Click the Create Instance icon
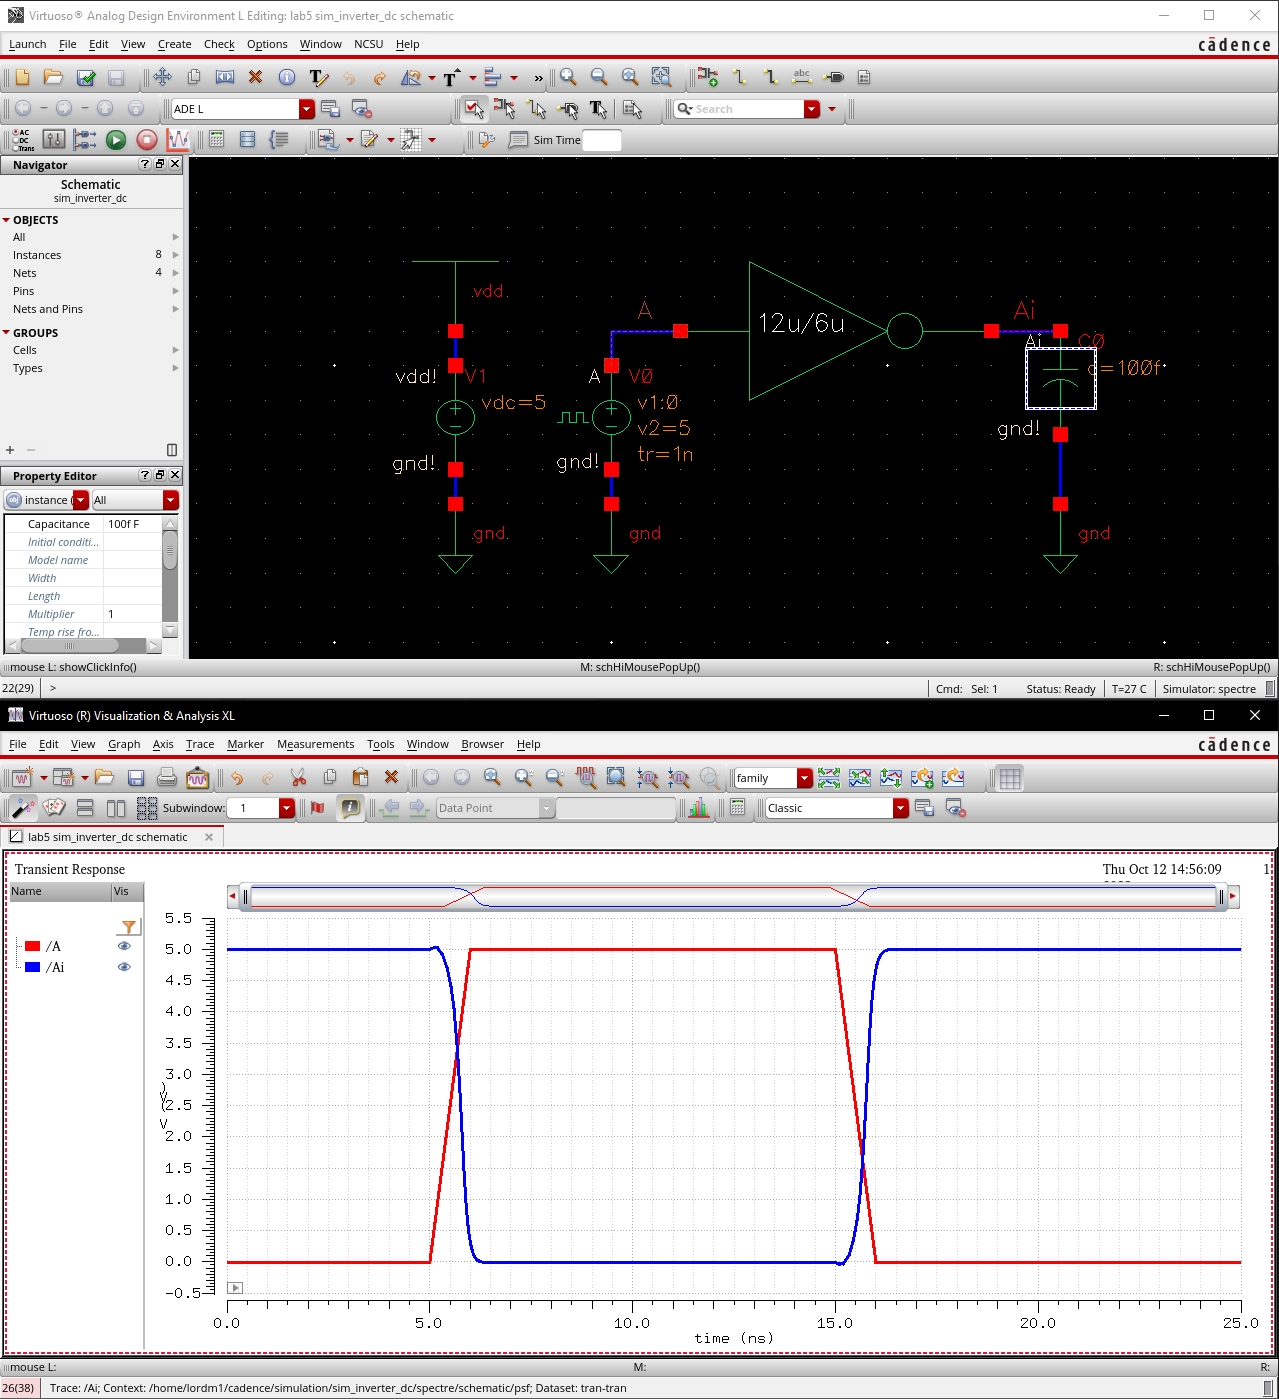This screenshot has width=1279, height=1399. [708, 77]
